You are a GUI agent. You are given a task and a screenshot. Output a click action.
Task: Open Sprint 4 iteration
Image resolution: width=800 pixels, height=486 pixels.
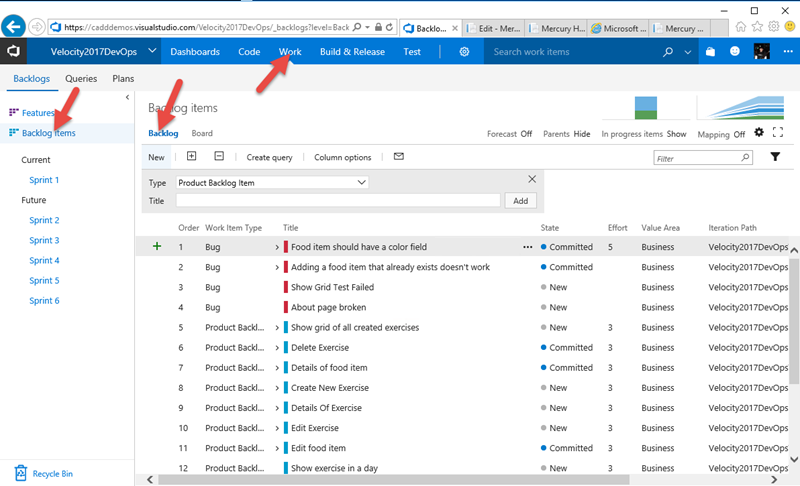tap(44, 260)
